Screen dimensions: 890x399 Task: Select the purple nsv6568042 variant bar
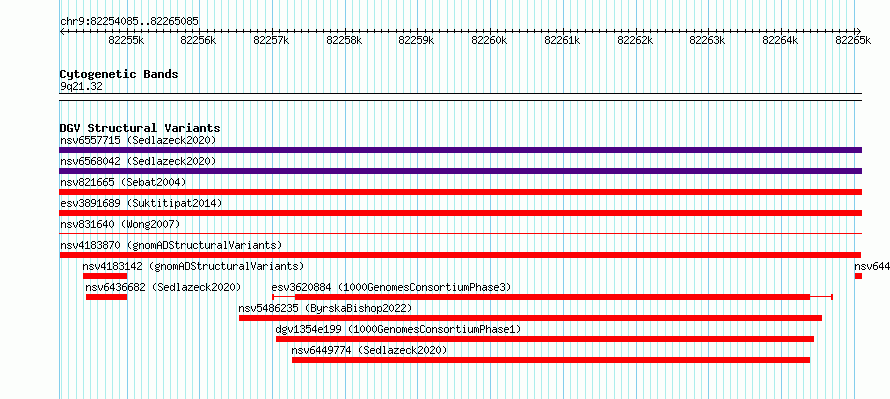pos(460,171)
